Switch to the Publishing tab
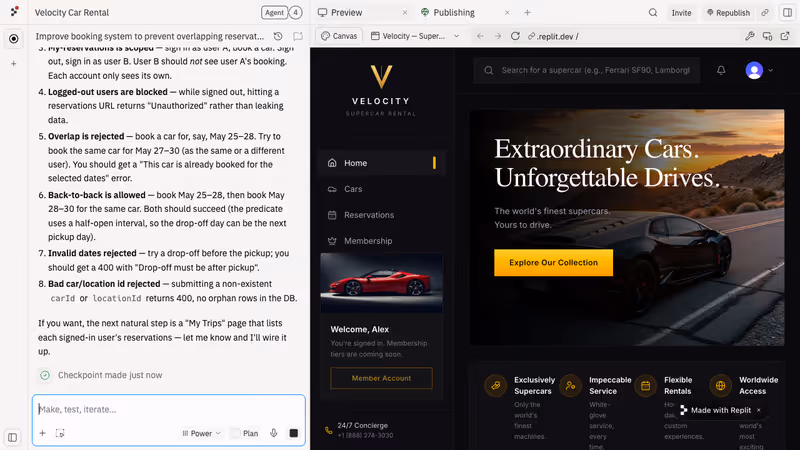800x450 pixels. coord(454,13)
